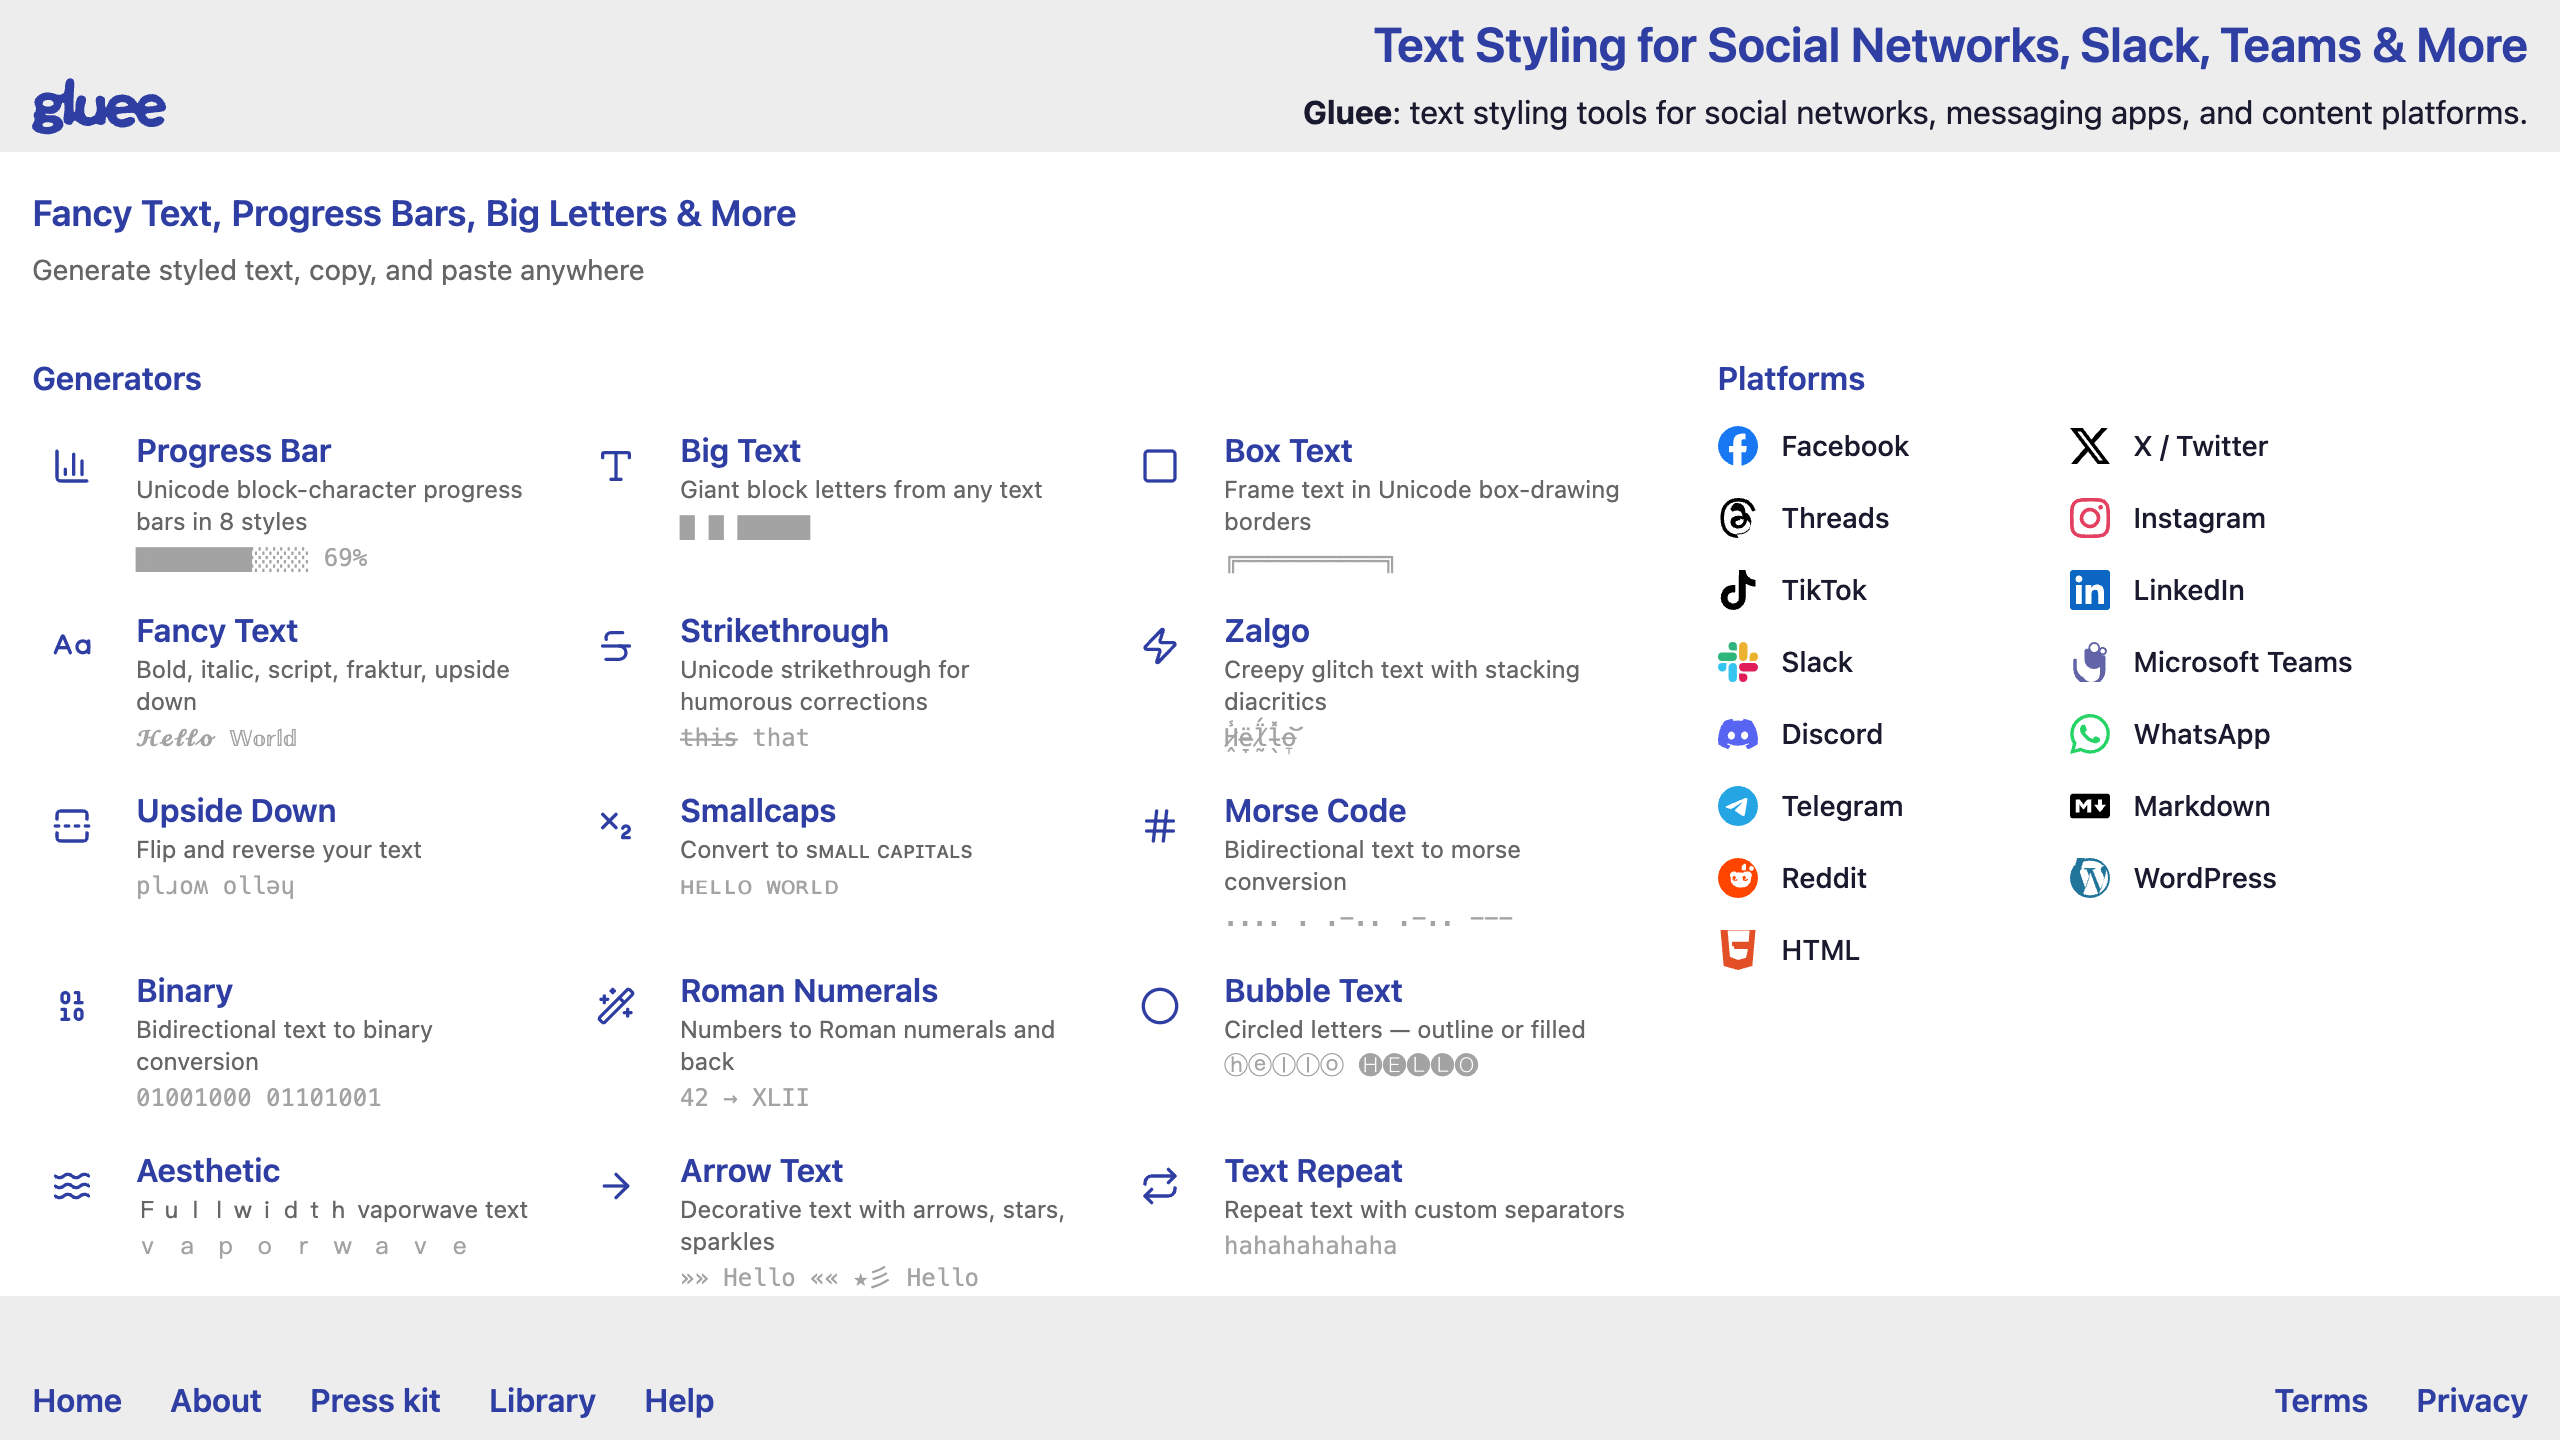Click the Discord logo icon

pyautogui.click(x=1738, y=734)
